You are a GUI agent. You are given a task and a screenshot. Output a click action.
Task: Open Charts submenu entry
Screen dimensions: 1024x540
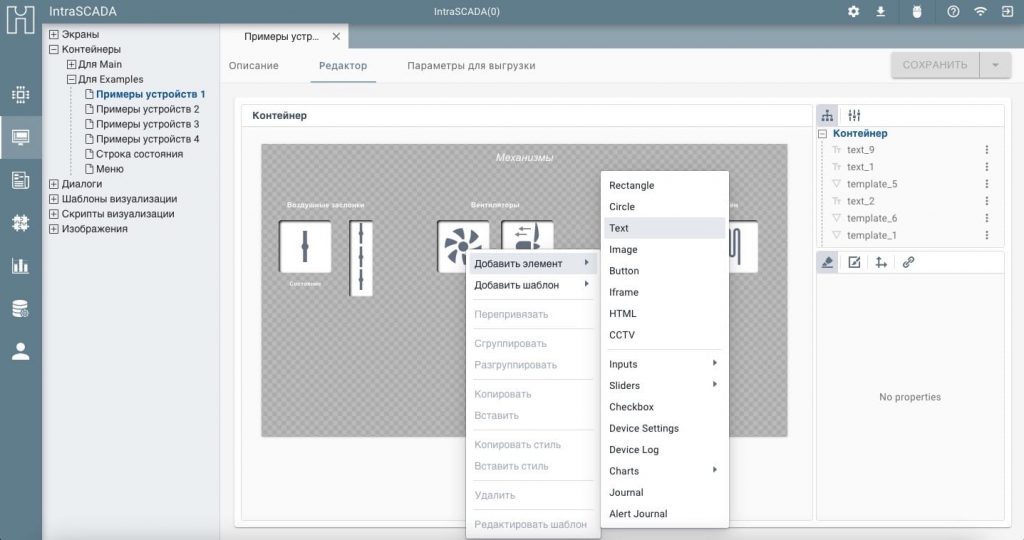(x=664, y=471)
